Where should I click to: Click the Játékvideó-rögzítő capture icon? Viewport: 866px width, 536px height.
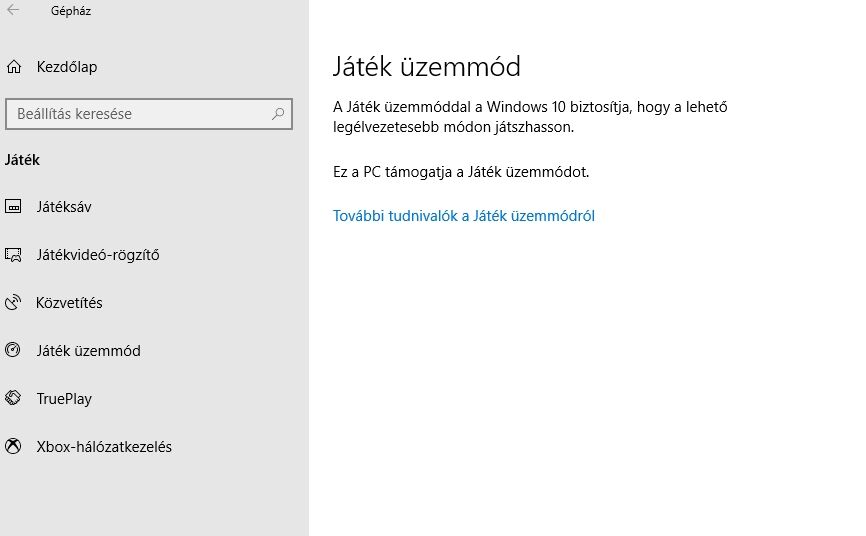point(14,255)
